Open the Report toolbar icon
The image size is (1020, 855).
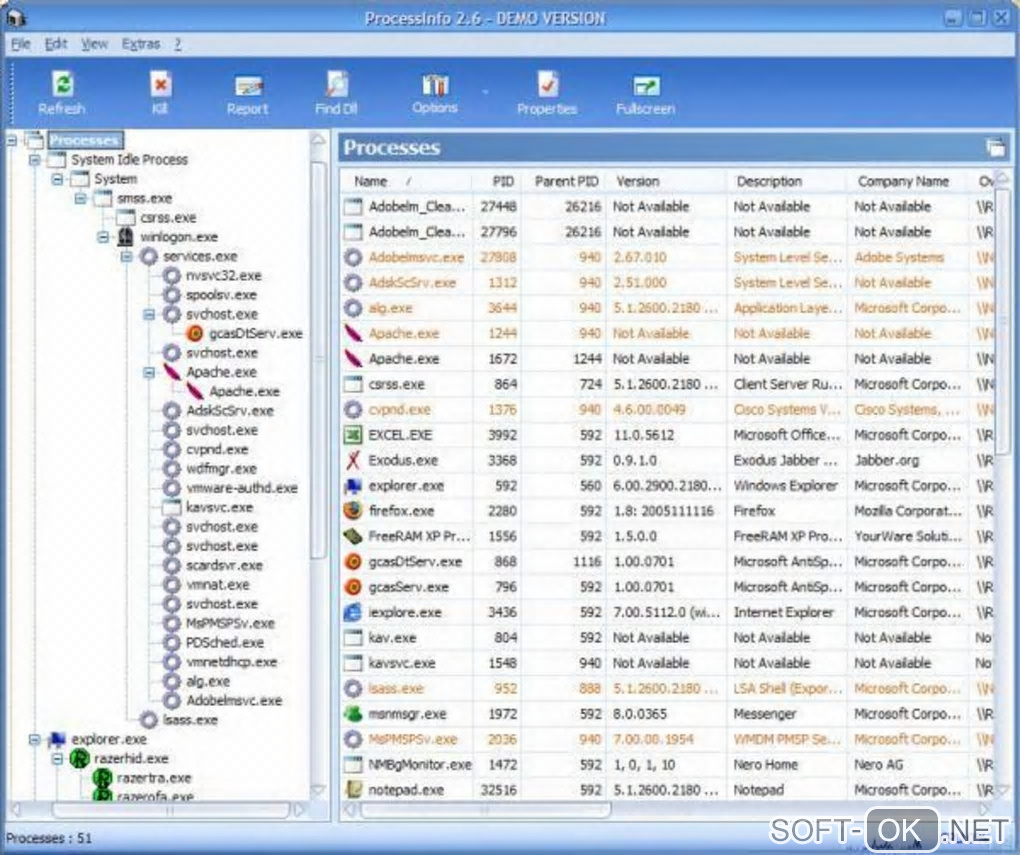click(248, 87)
